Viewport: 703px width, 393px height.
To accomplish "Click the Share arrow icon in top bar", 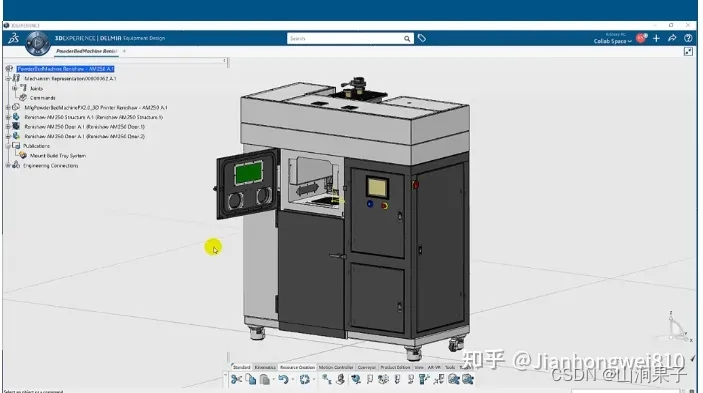I will click(672, 38).
